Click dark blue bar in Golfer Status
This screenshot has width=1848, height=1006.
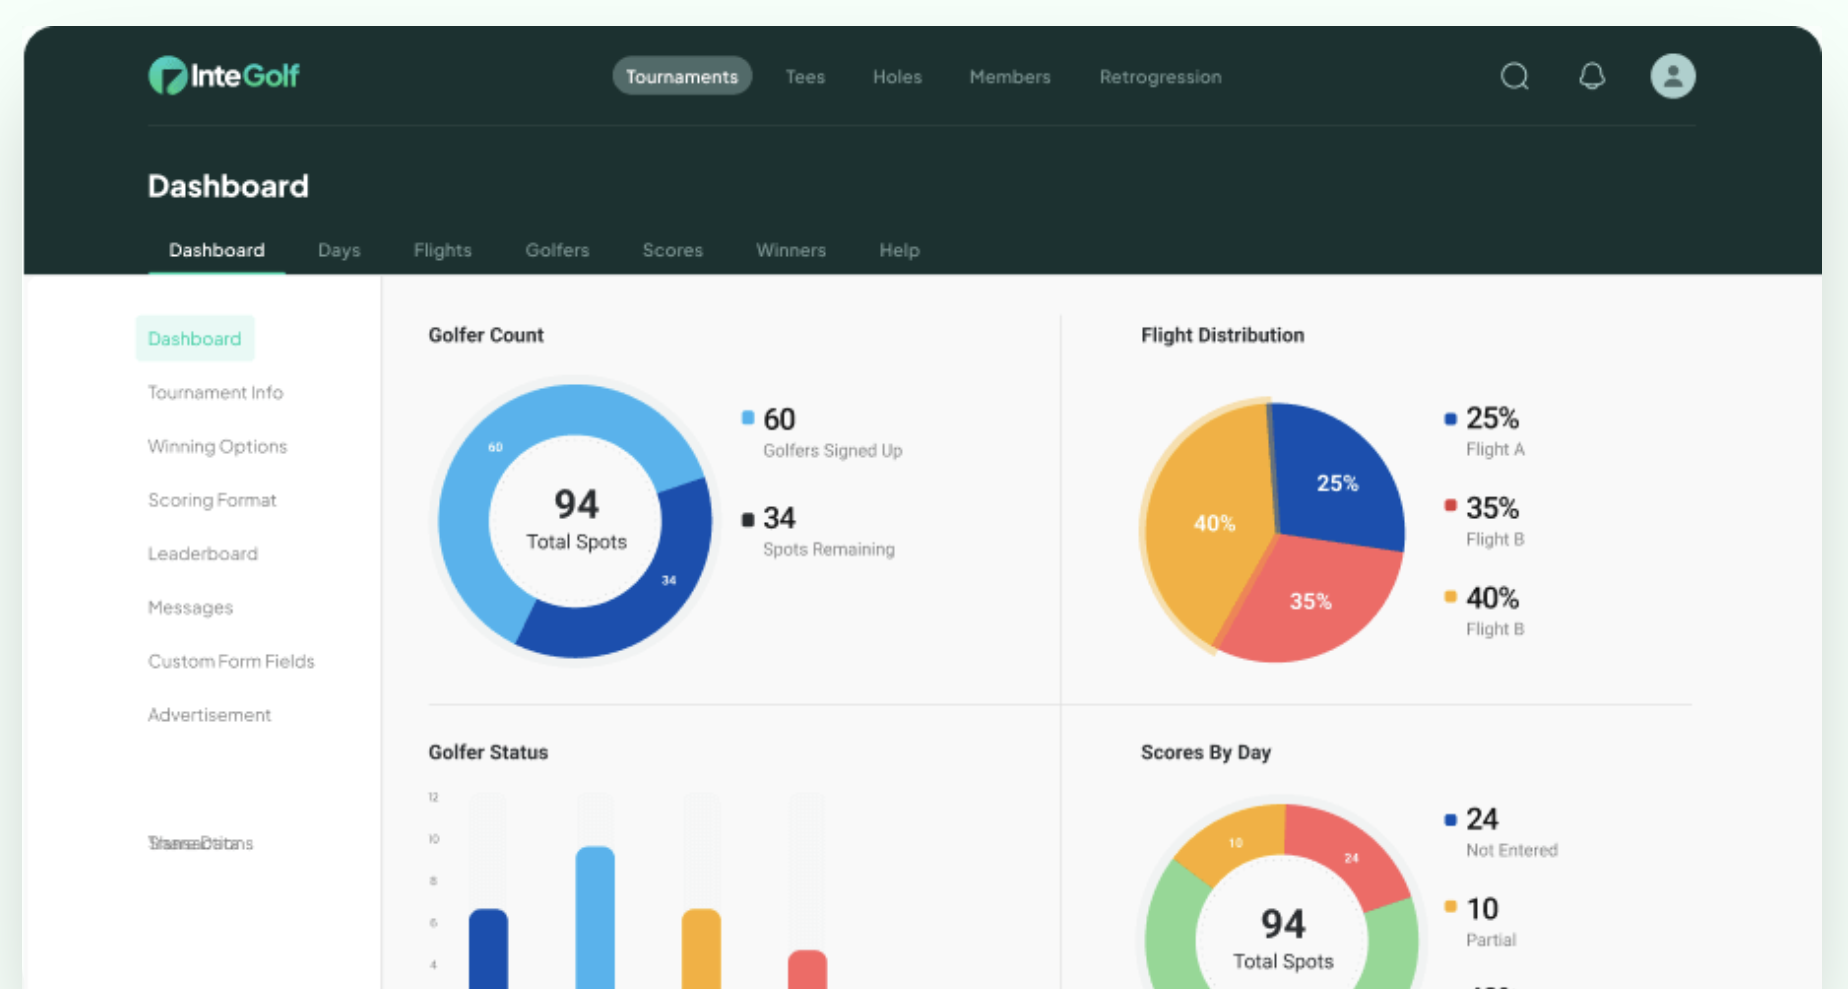[488, 950]
